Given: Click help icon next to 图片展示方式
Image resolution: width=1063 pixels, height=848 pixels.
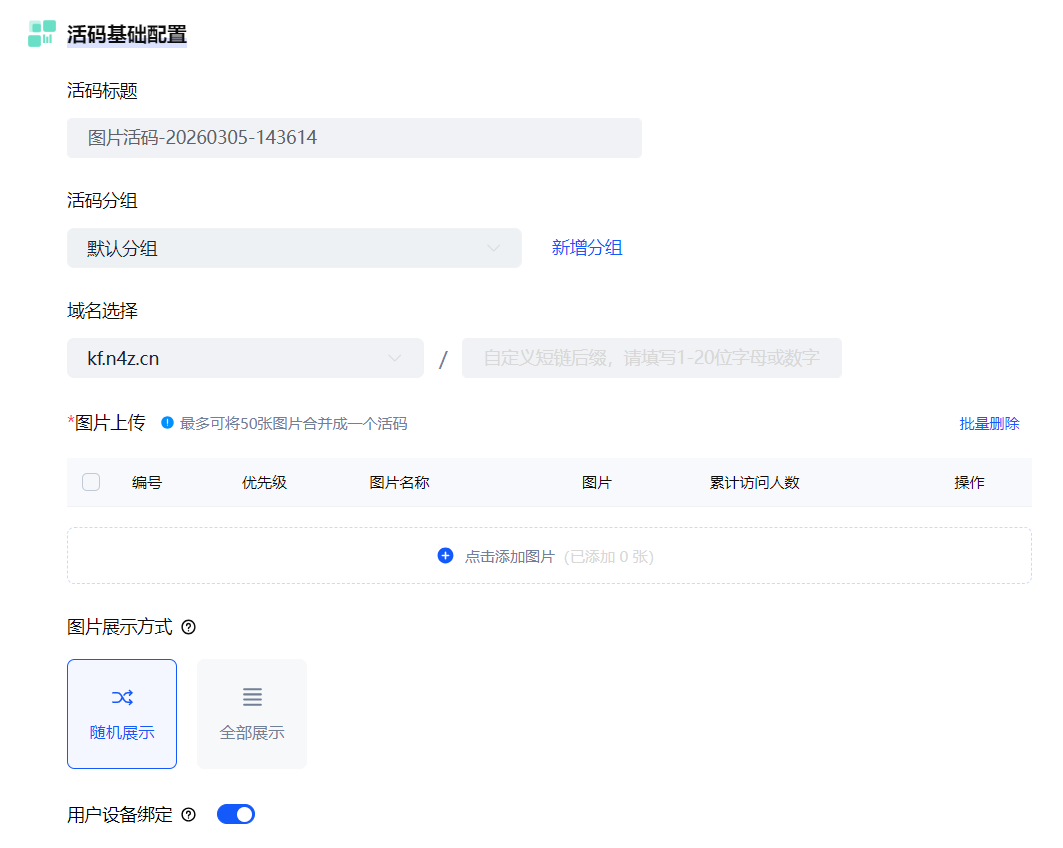Looking at the screenshot, I should [x=188, y=628].
